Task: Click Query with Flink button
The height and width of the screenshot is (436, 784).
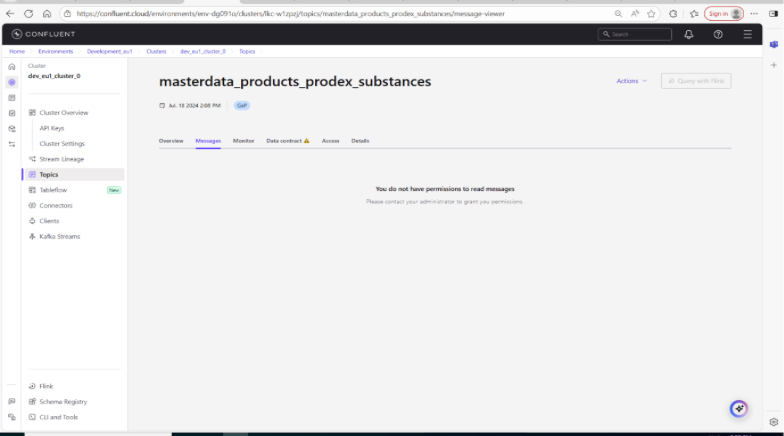Action: tap(696, 81)
